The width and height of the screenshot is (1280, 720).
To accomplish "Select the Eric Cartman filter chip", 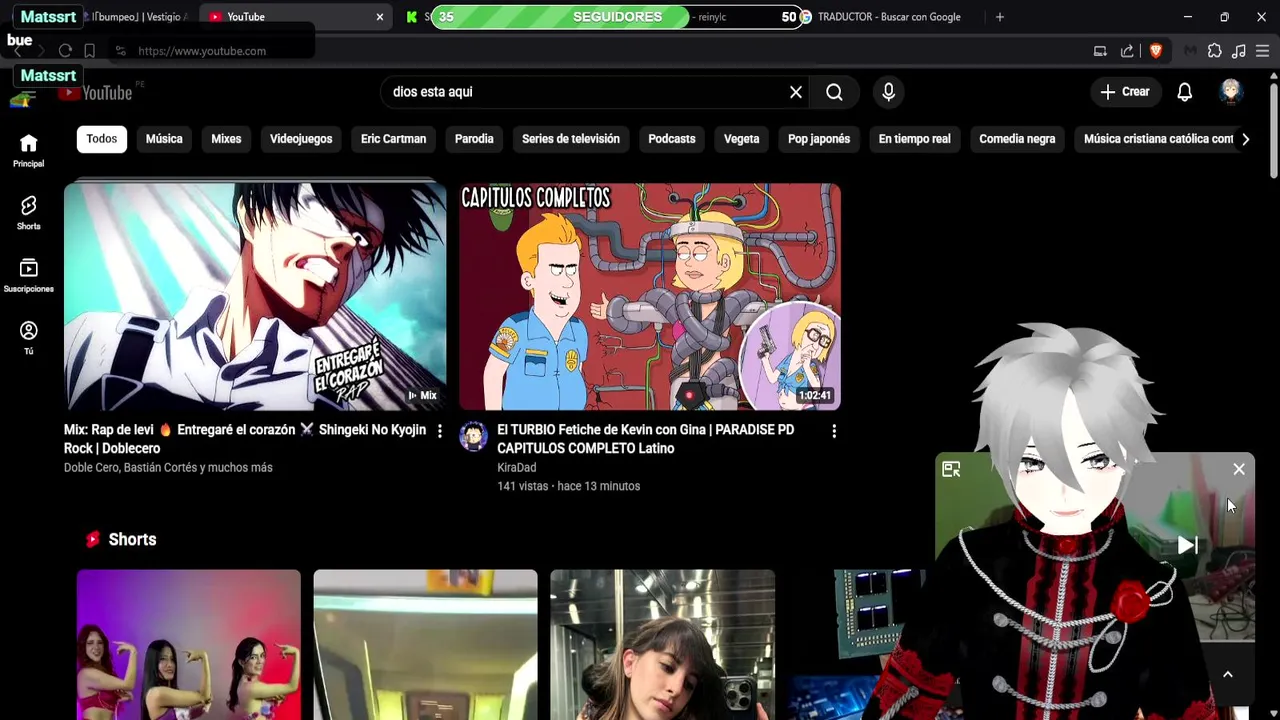I will point(393,139).
